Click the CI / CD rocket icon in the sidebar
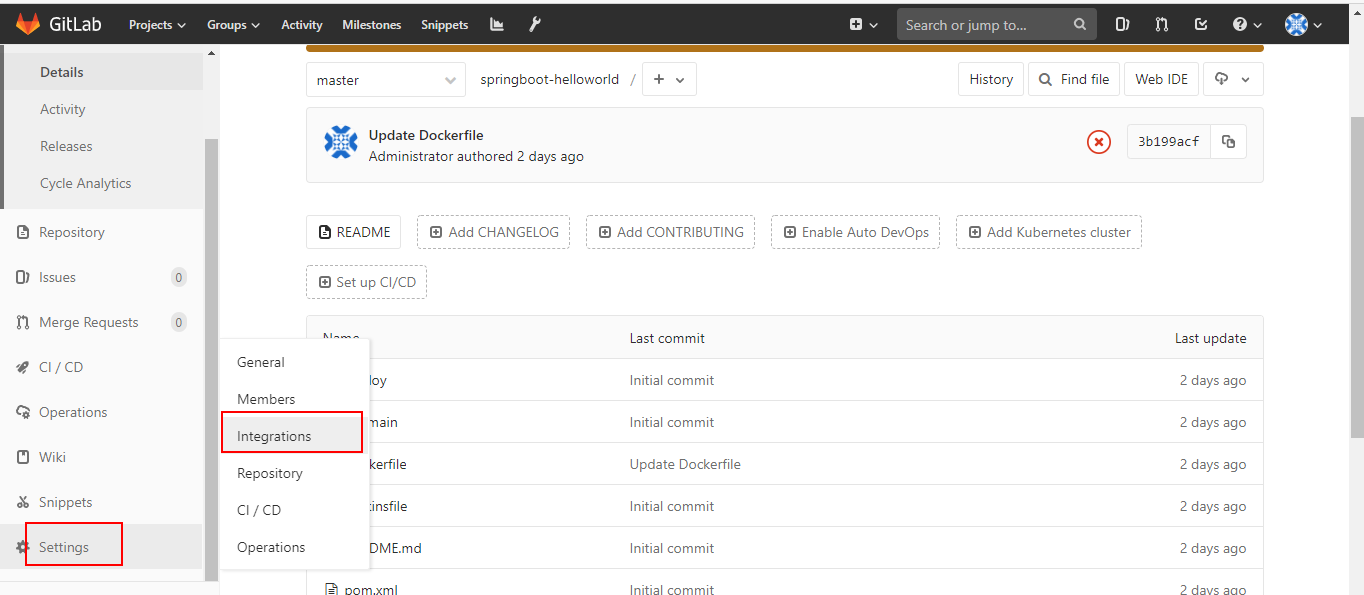1364x595 pixels. (x=23, y=367)
